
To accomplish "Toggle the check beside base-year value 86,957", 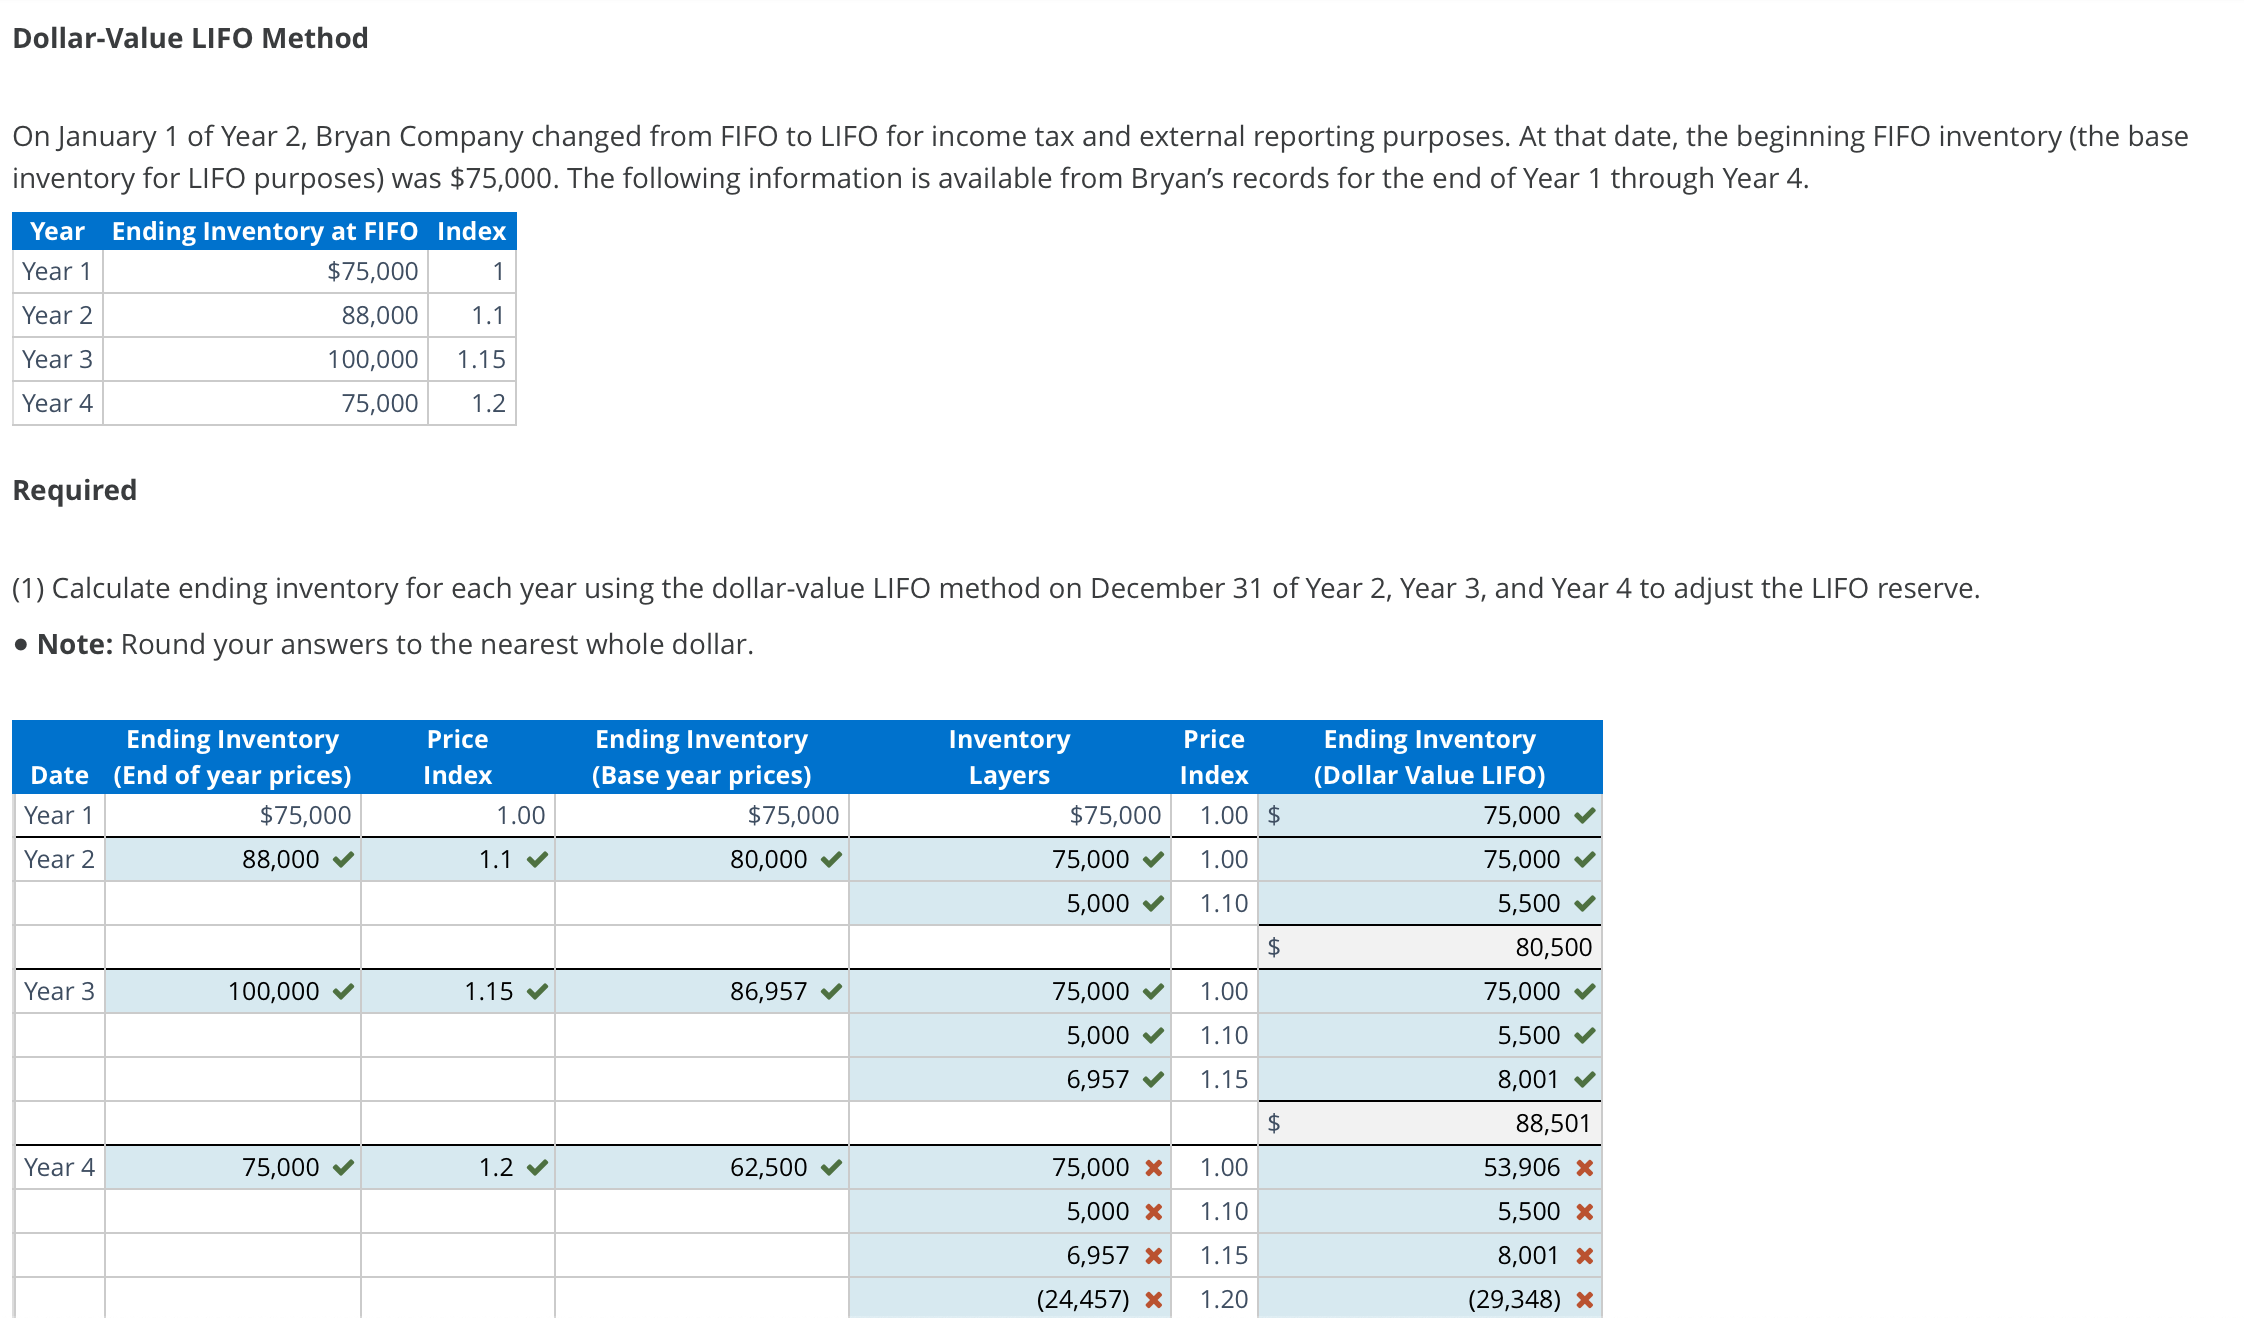I will click(x=829, y=991).
